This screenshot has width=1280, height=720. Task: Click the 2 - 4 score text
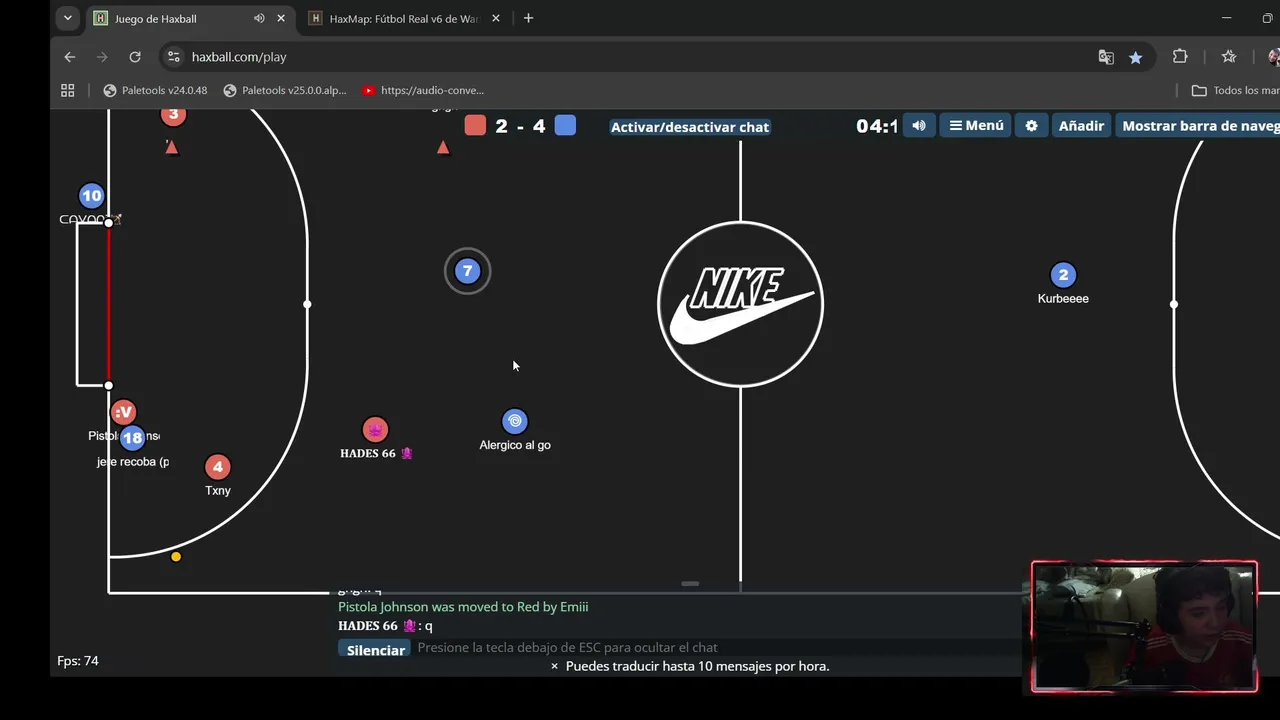tap(520, 126)
